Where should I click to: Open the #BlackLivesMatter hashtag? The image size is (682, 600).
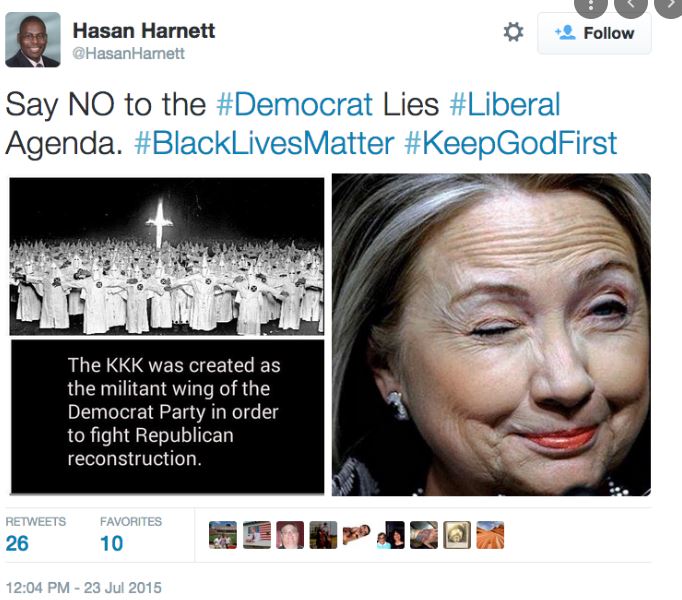[x=264, y=143]
